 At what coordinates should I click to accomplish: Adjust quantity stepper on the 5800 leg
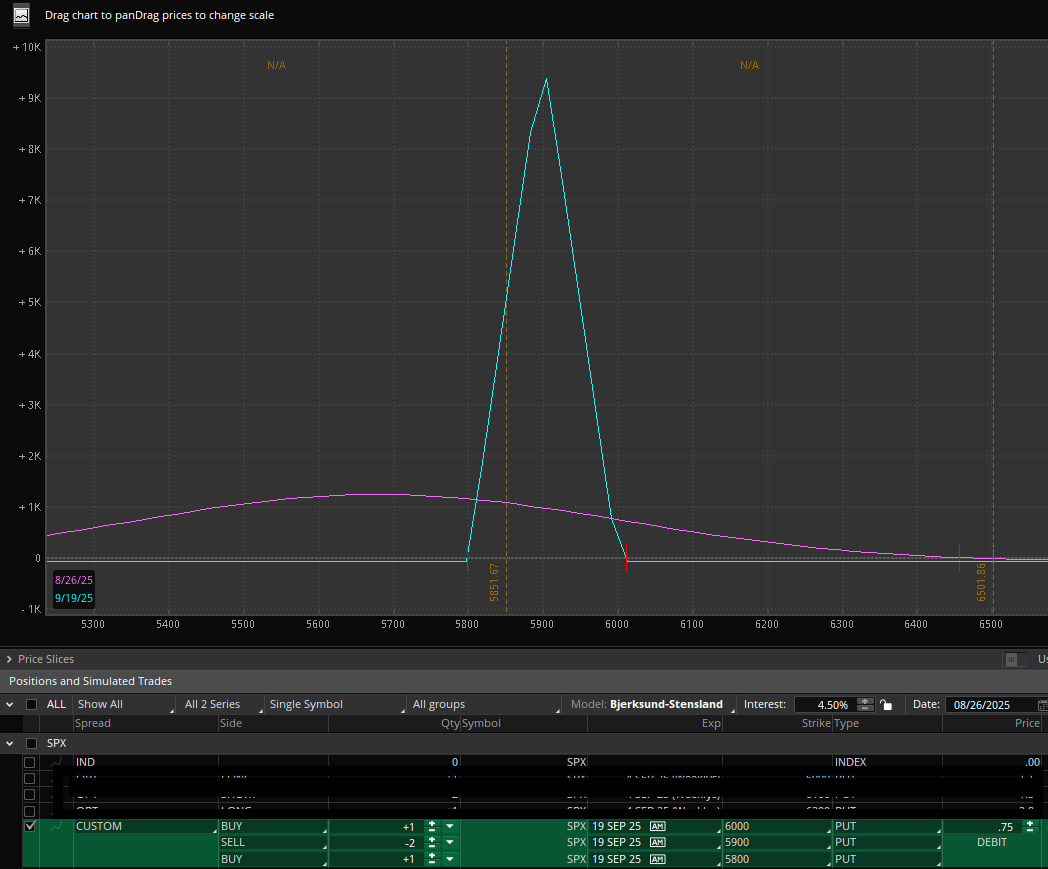click(432, 859)
